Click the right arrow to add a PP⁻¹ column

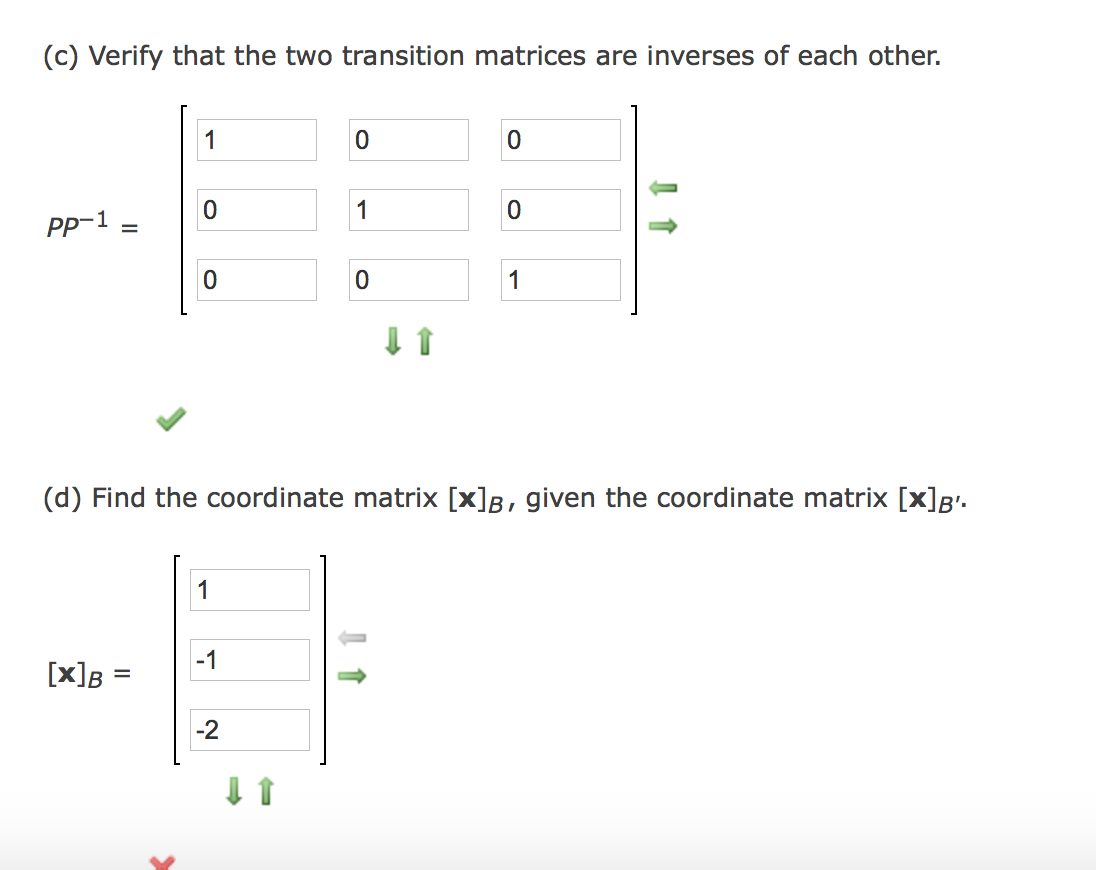click(663, 226)
